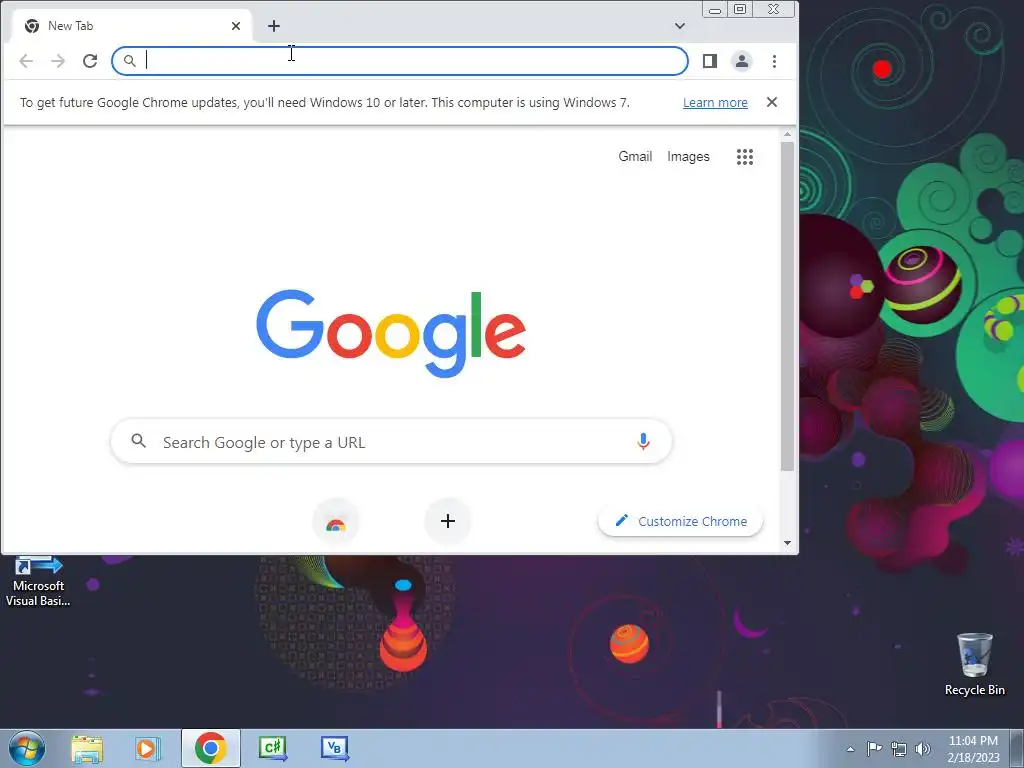Screen dimensions: 1024x768
Task: Click the volume speaker icon
Action: point(923,749)
